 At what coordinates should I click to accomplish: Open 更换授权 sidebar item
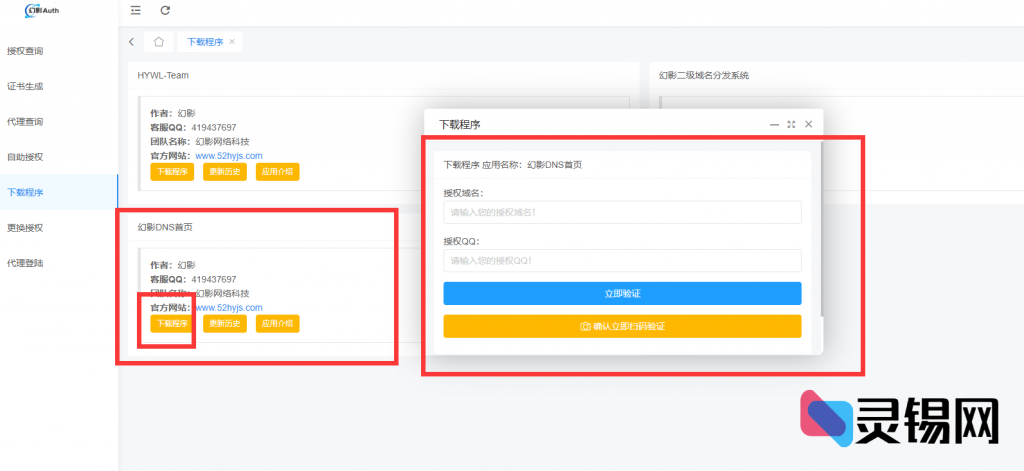tap(25, 228)
